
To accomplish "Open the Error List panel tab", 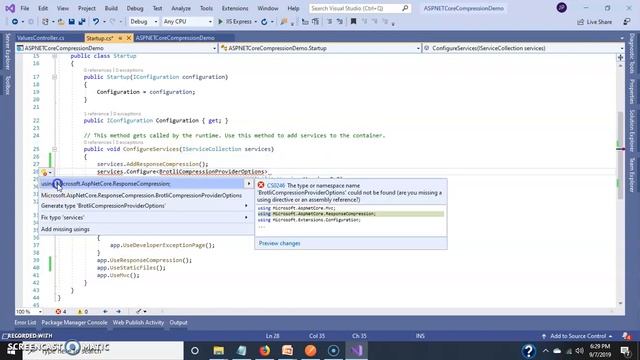I will tap(25, 322).
